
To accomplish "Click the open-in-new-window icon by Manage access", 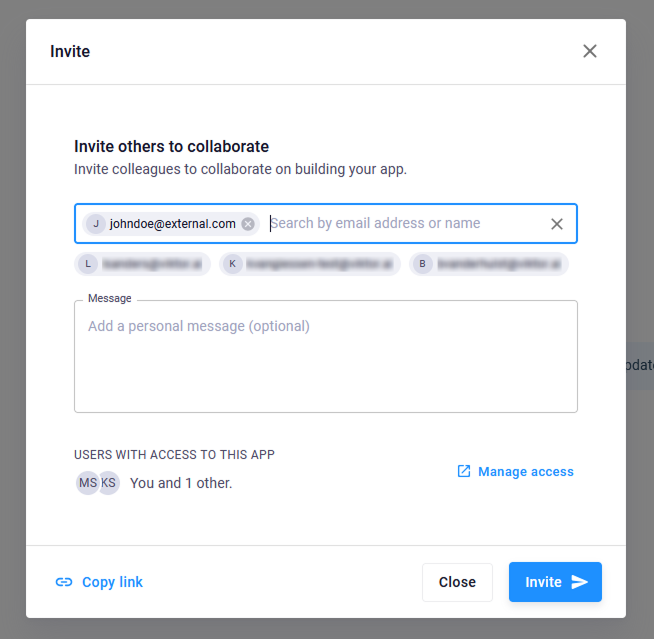I will pyautogui.click(x=464, y=471).
